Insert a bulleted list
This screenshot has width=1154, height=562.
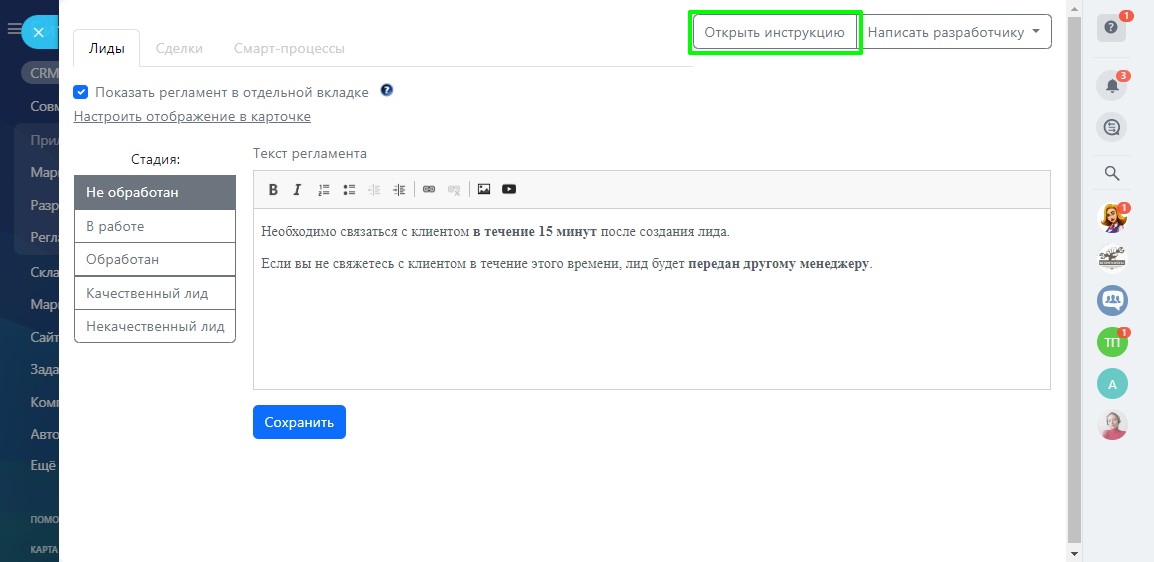point(349,190)
